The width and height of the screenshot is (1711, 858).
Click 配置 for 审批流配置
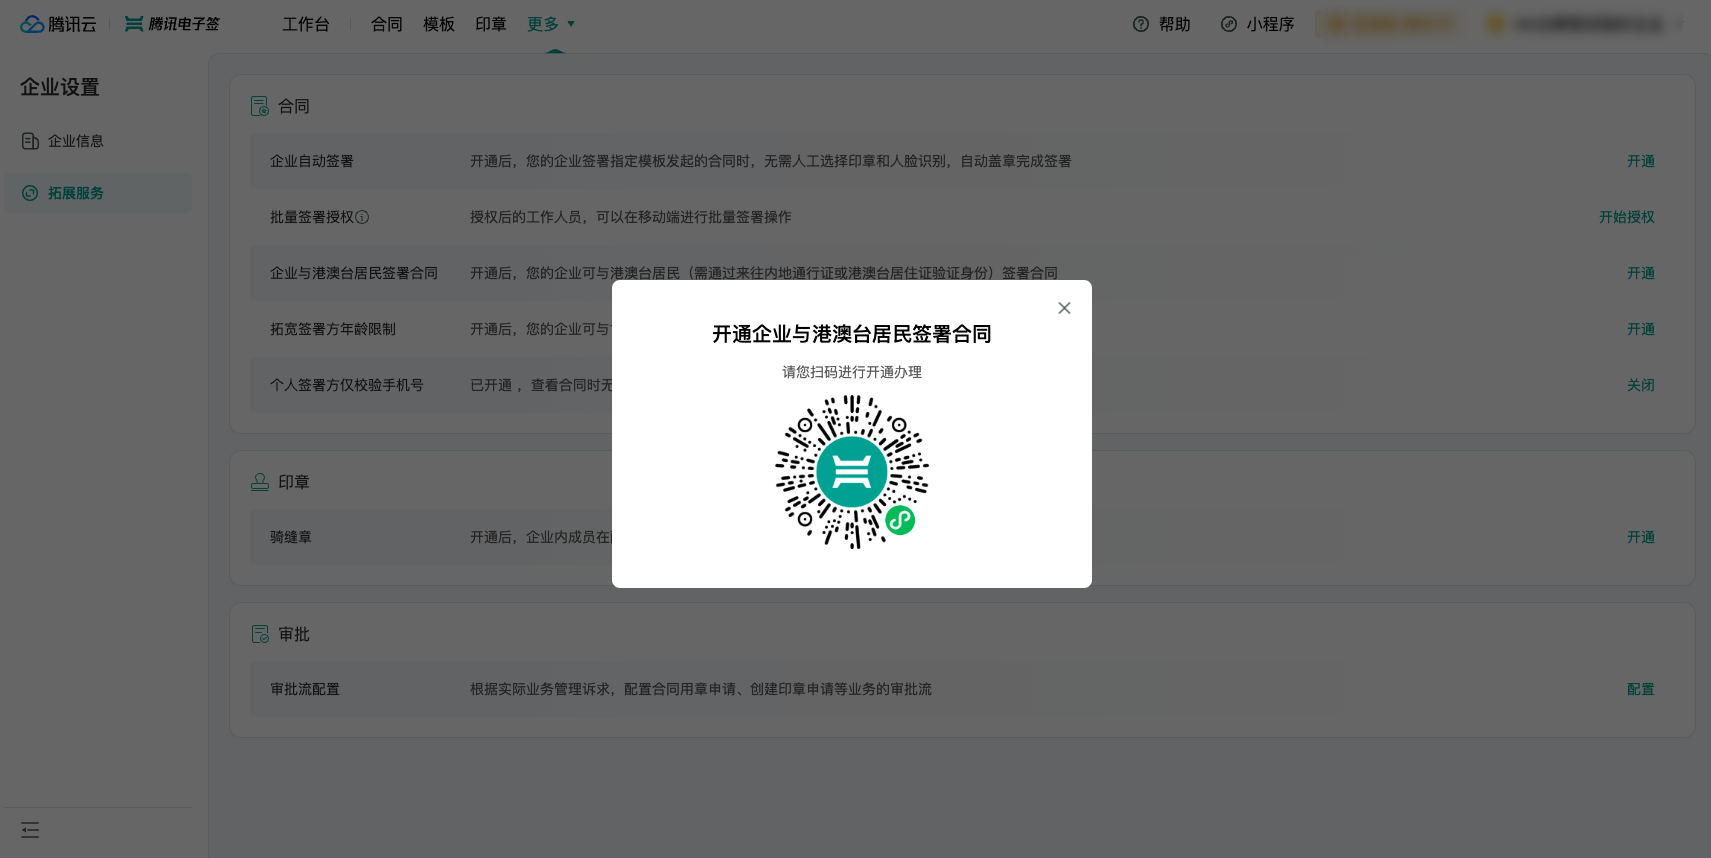pyautogui.click(x=1641, y=689)
